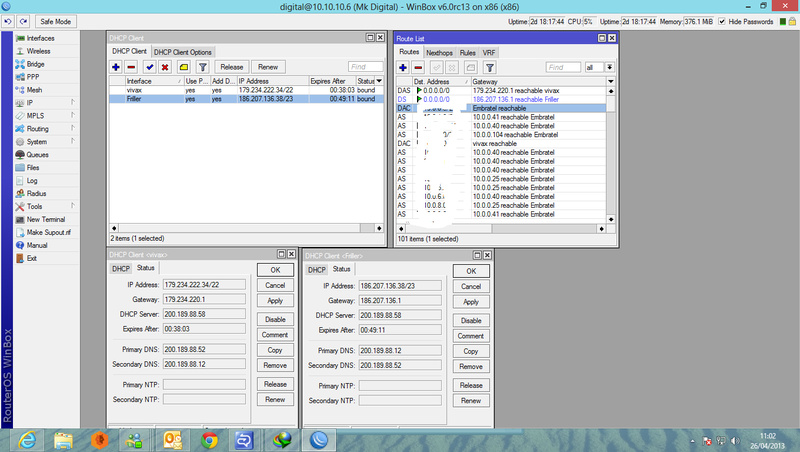Switch to the Nexthops tab in Route List

click(x=439, y=53)
